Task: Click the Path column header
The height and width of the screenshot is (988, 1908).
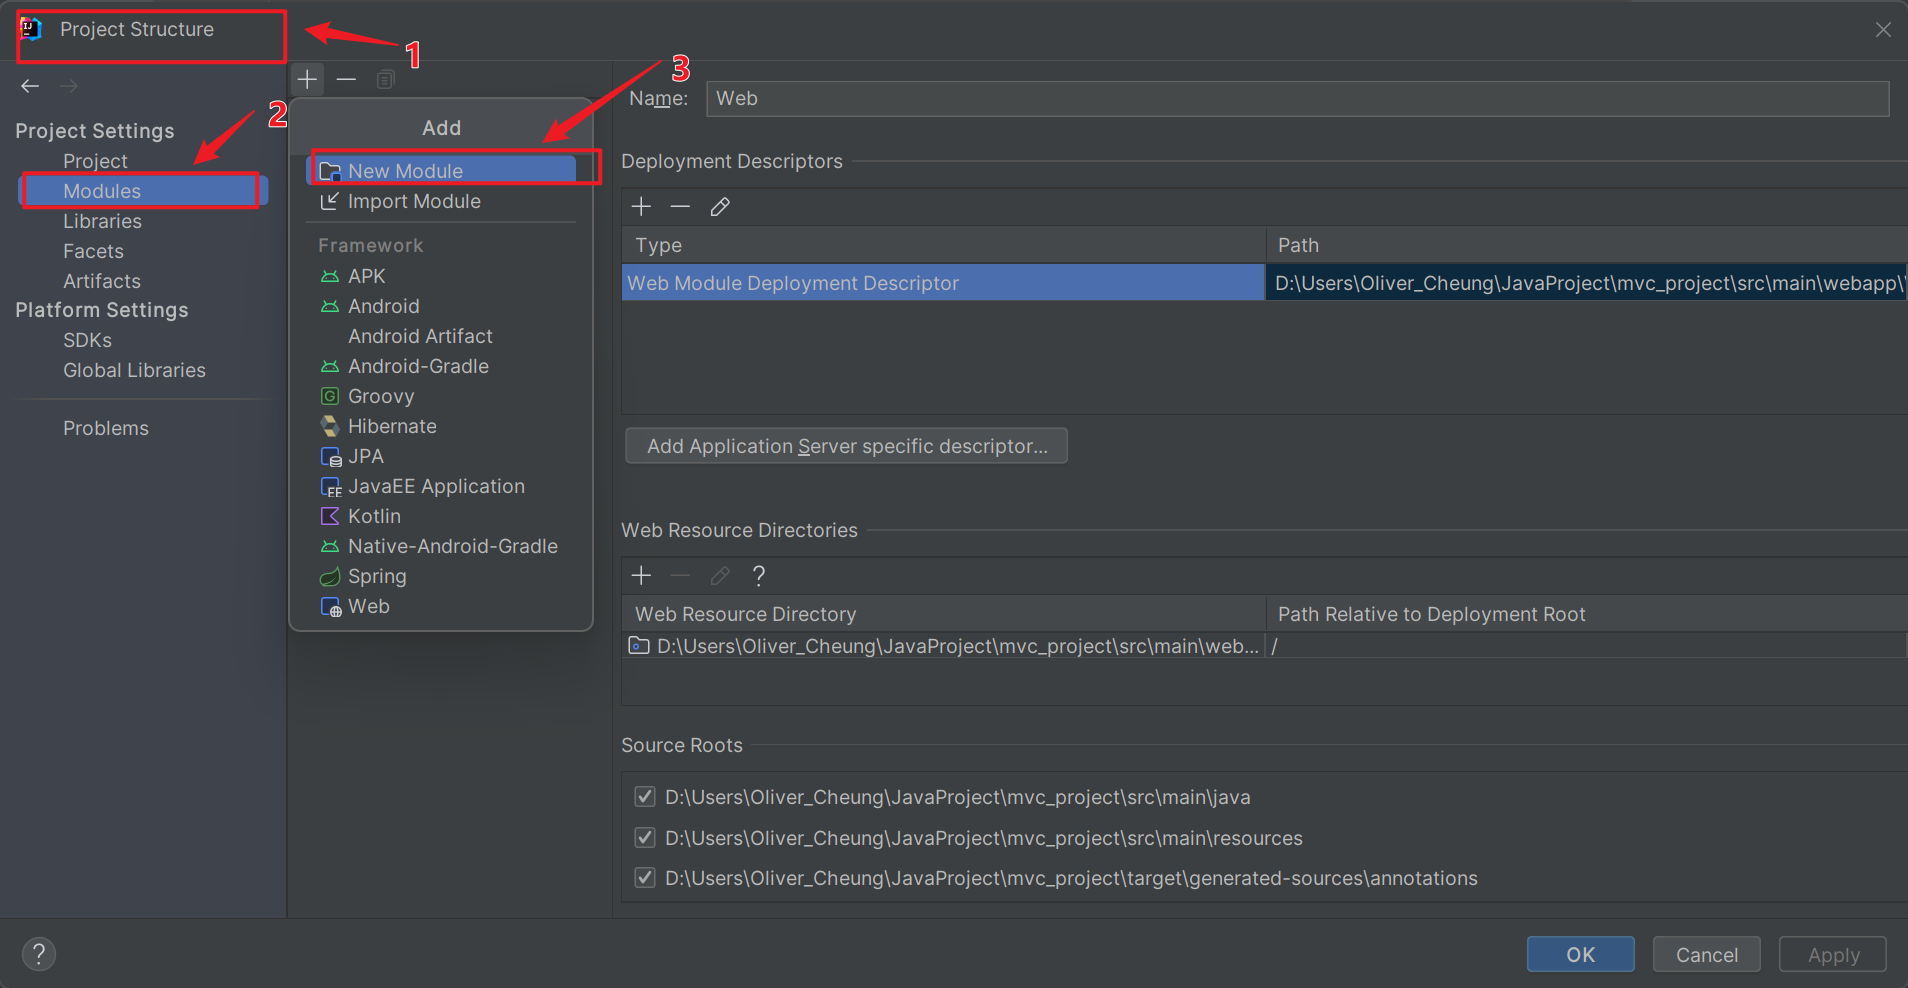Action: (x=1586, y=245)
